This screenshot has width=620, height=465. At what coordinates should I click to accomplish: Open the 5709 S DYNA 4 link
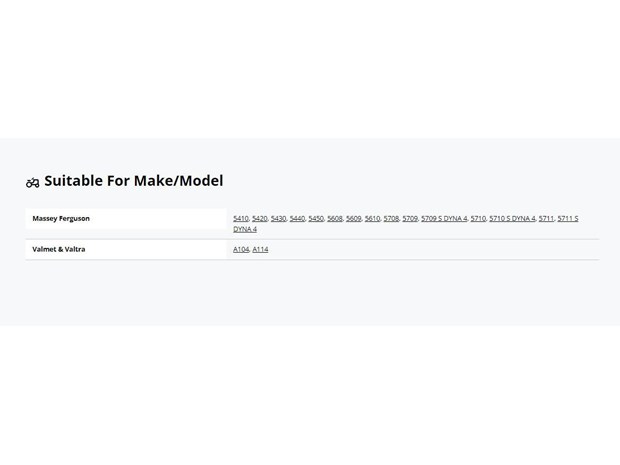pos(444,219)
